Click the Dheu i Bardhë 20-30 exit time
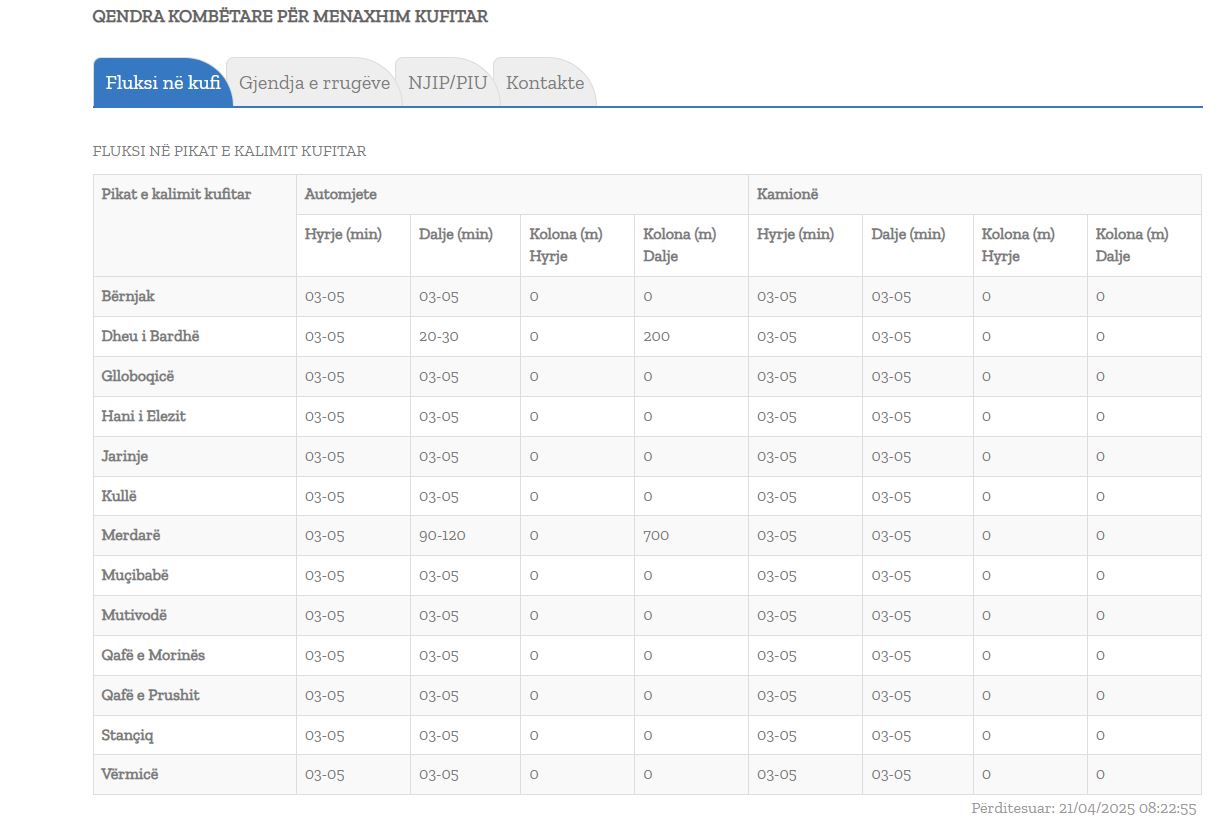Viewport: 1225px width, 831px height. [x=439, y=336]
